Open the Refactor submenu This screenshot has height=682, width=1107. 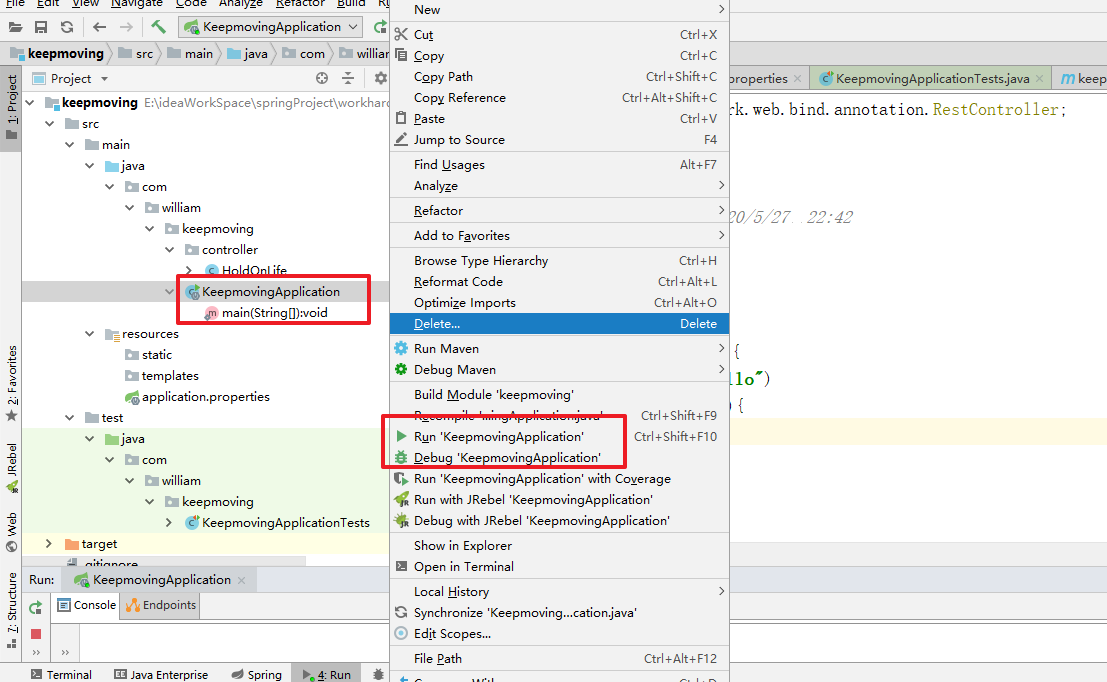coord(559,210)
